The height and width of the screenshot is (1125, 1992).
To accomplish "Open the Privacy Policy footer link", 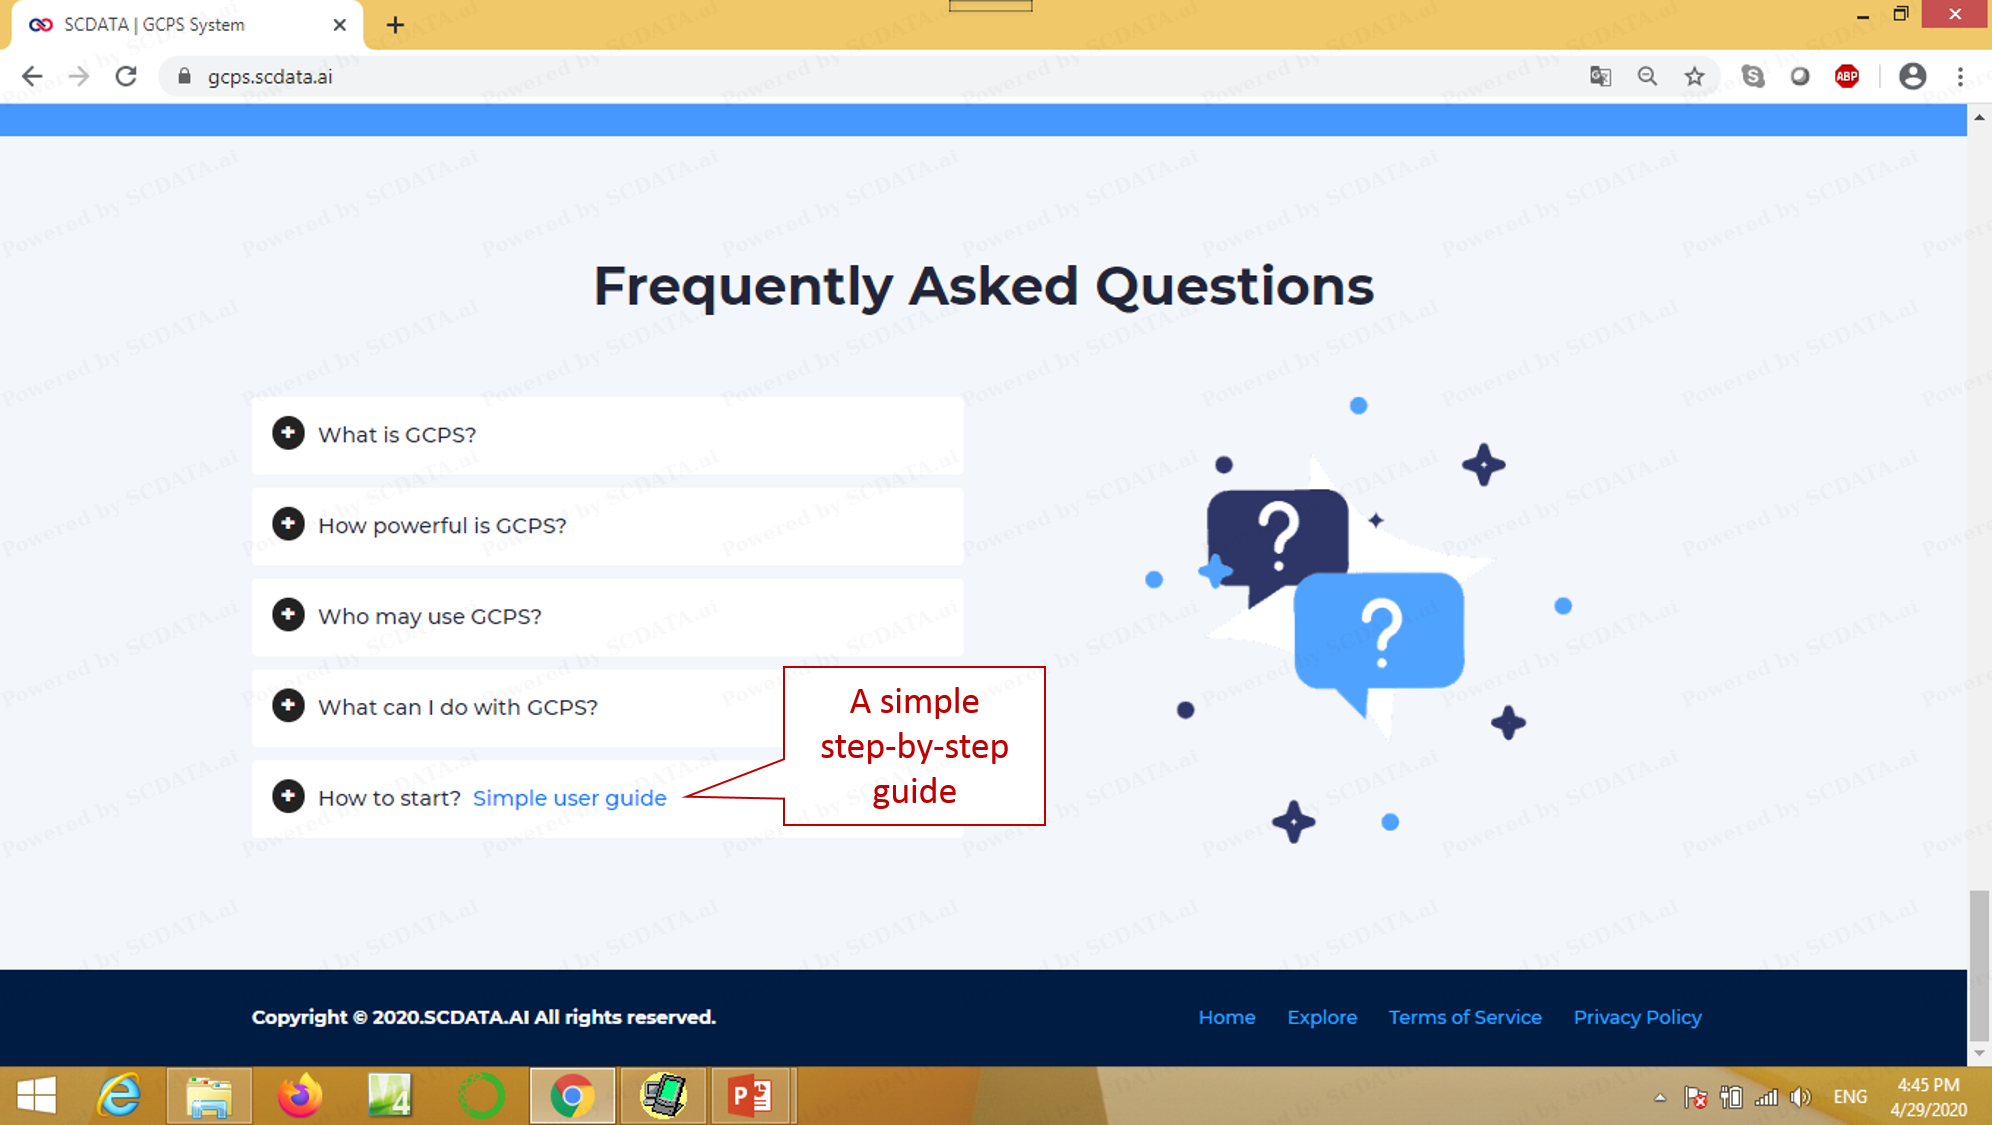I will click(x=1637, y=1017).
